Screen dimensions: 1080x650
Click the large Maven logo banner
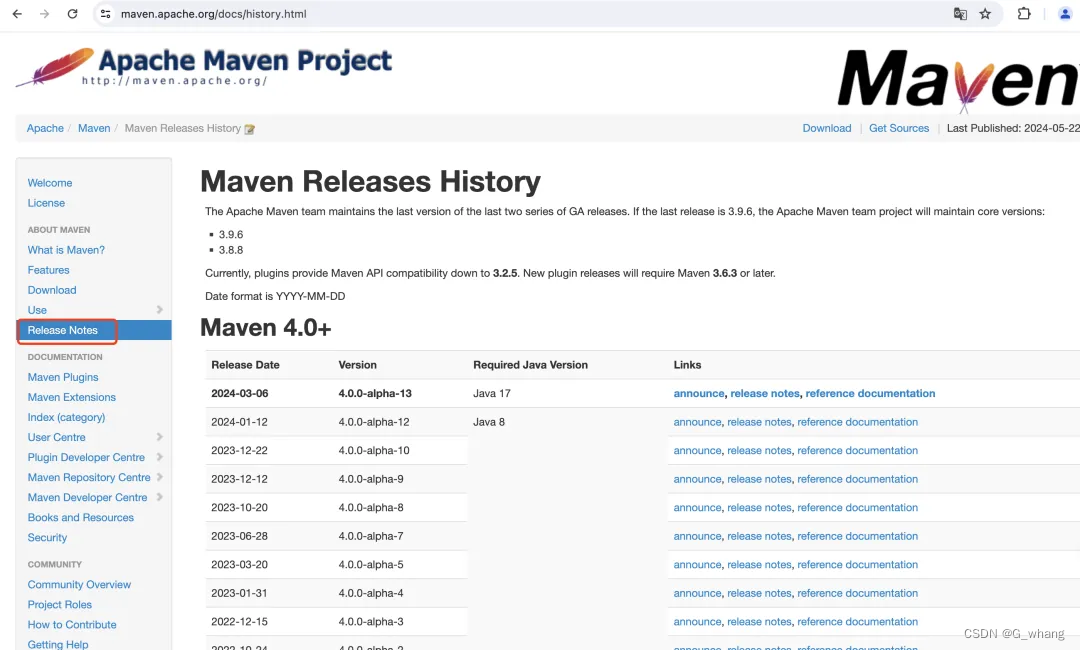click(958, 79)
